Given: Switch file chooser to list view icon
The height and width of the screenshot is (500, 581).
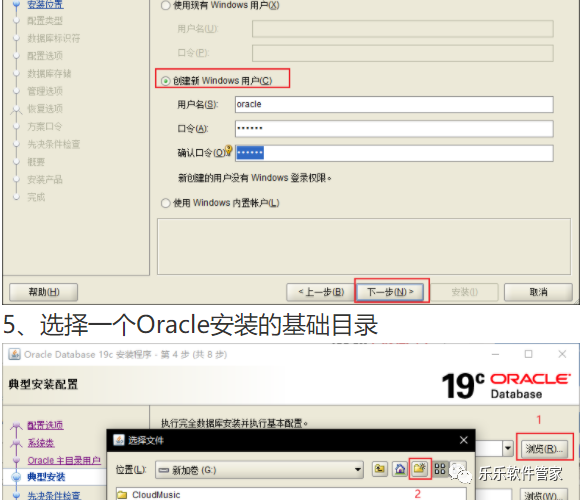Looking at the screenshot, I should pos(440,469).
